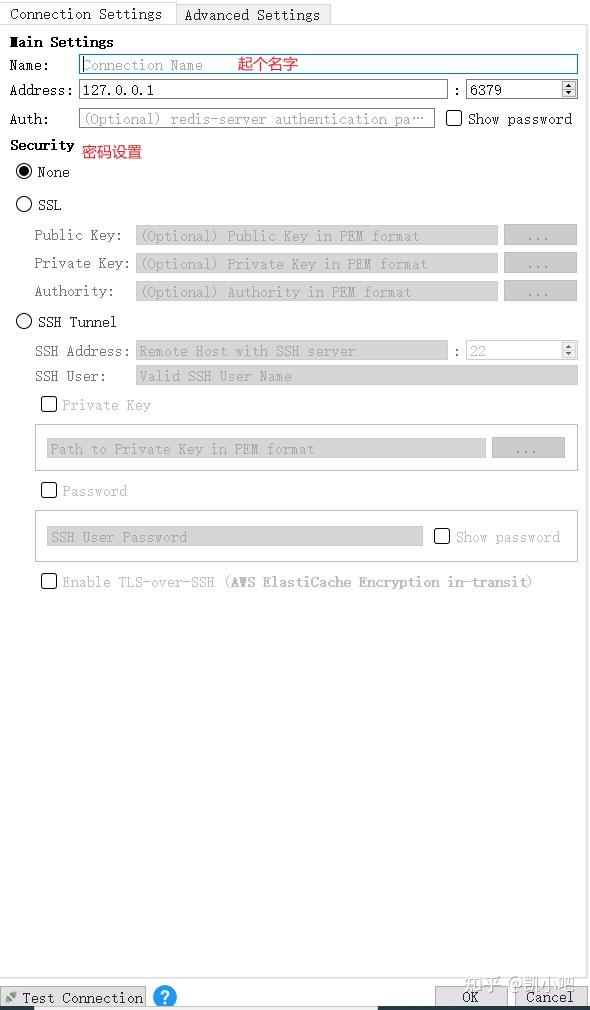
Task: Tick the Private Key checkbox
Action: point(49,404)
